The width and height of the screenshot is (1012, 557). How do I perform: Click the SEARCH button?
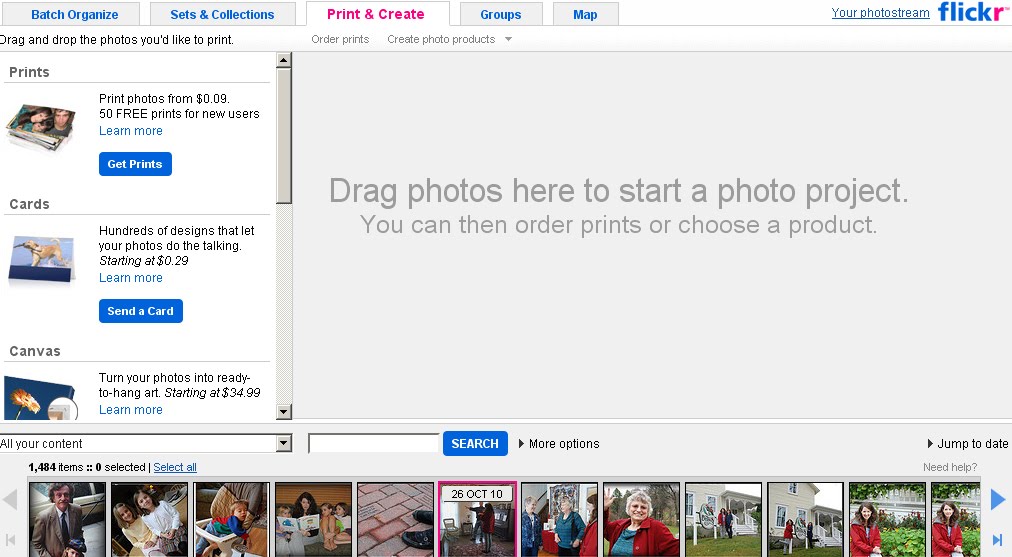(x=475, y=443)
